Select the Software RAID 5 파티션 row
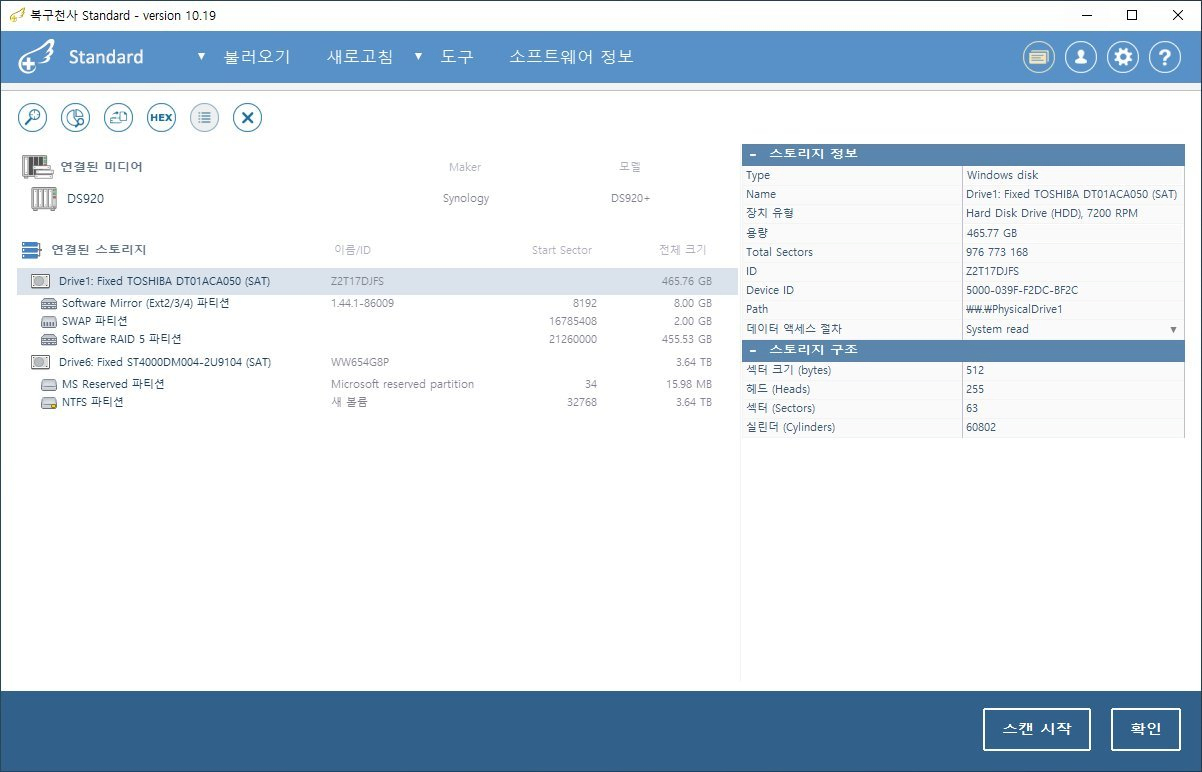 click(377, 340)
